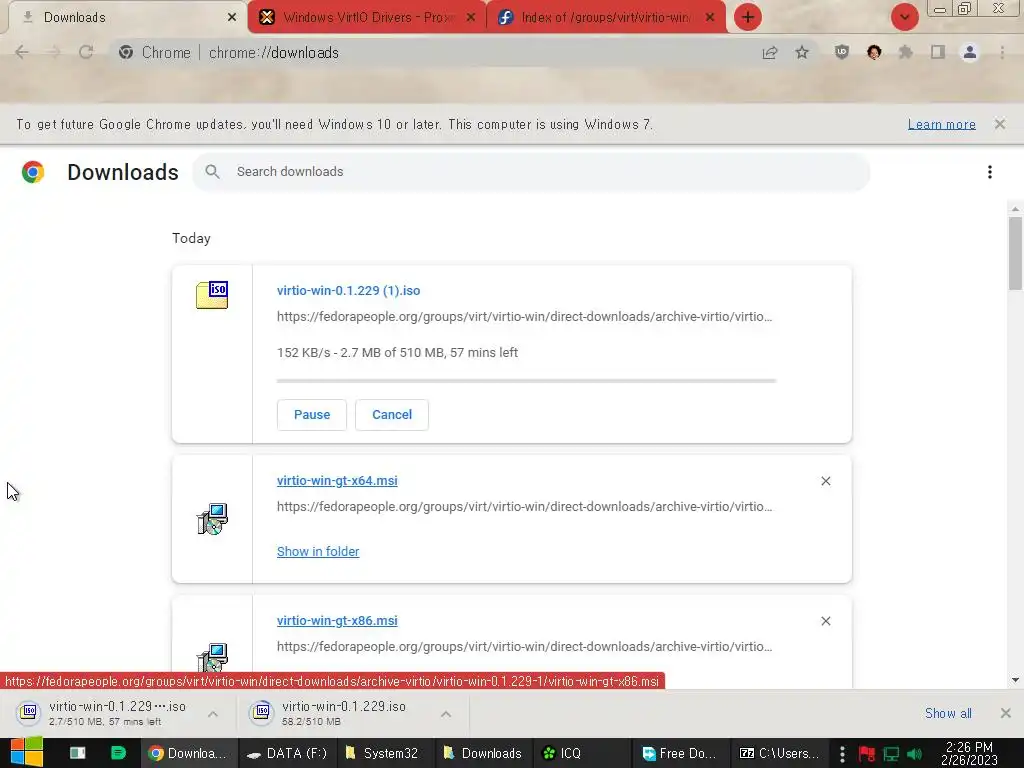Select the Downloads tab

click(x=124, y=18)
